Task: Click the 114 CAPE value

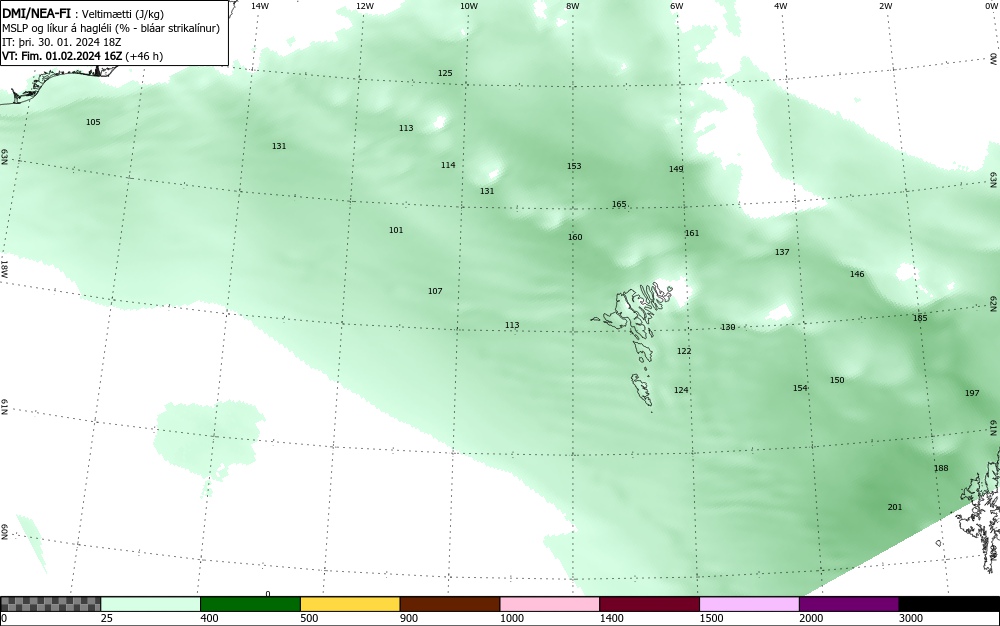Action: (448, 165)
